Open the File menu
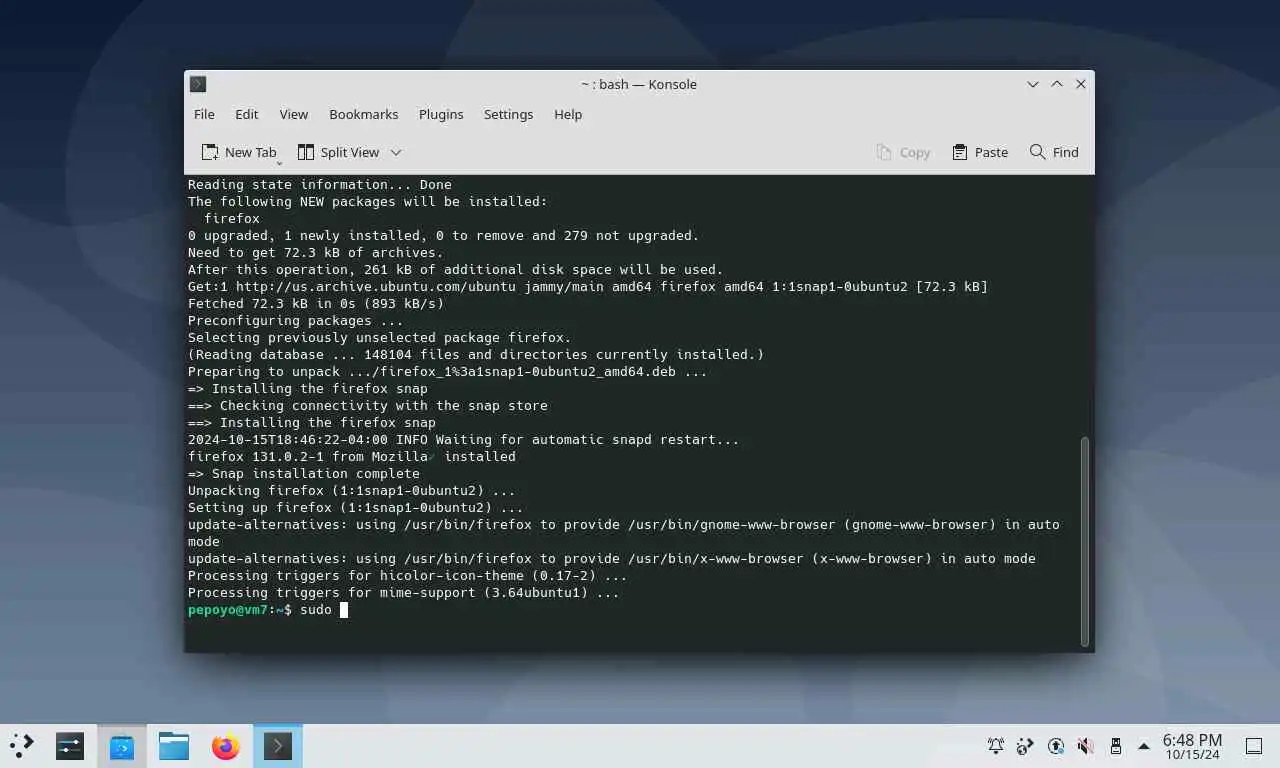The height and width of the screenshot is (768, 1280). (204, 114)
